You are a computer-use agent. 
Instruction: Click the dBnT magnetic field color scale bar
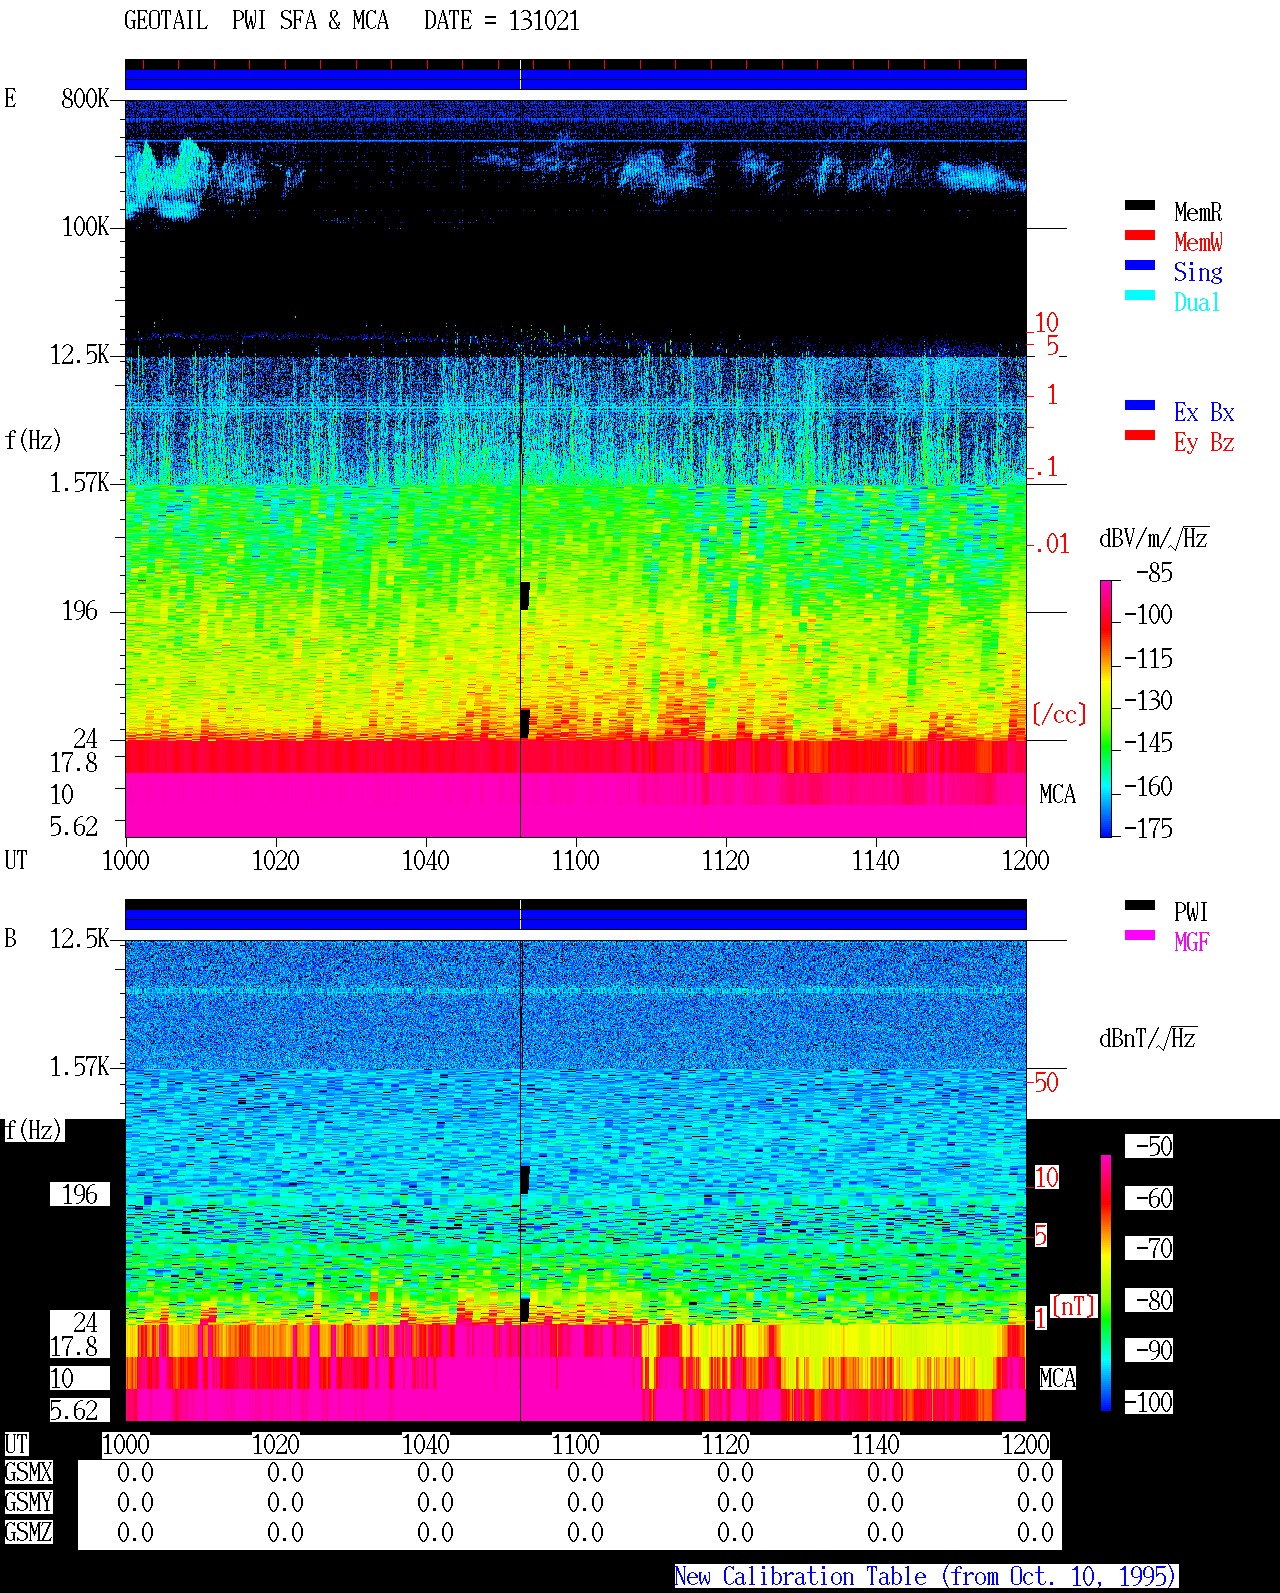[1106, 1283]
